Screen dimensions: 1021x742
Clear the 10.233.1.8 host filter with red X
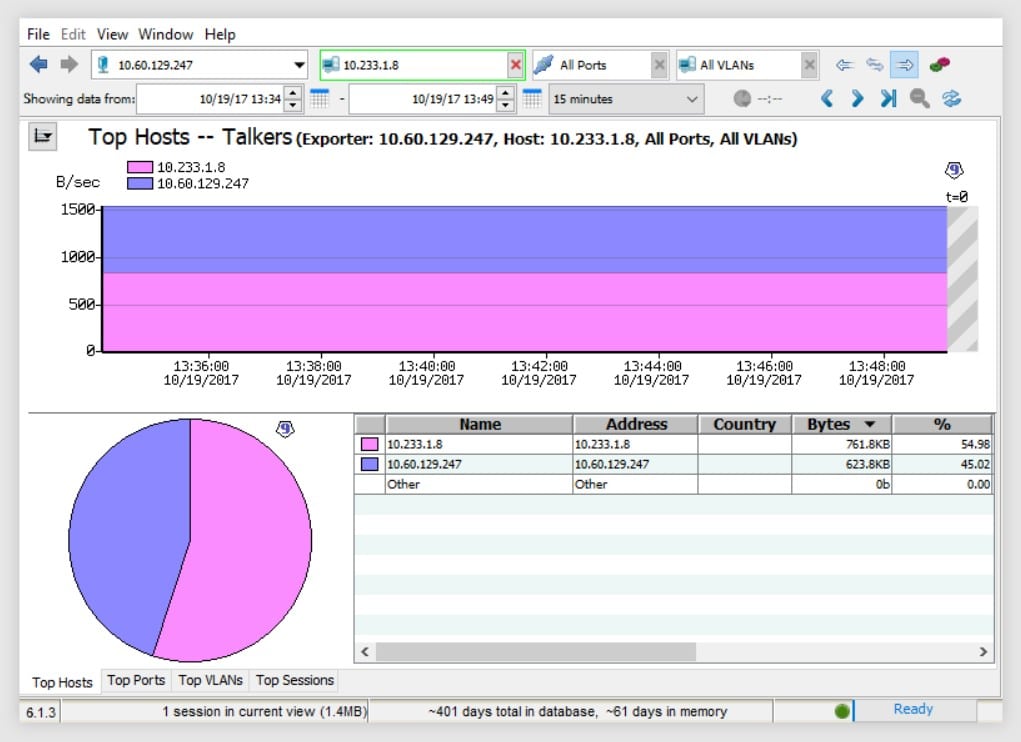pos(516,63)
